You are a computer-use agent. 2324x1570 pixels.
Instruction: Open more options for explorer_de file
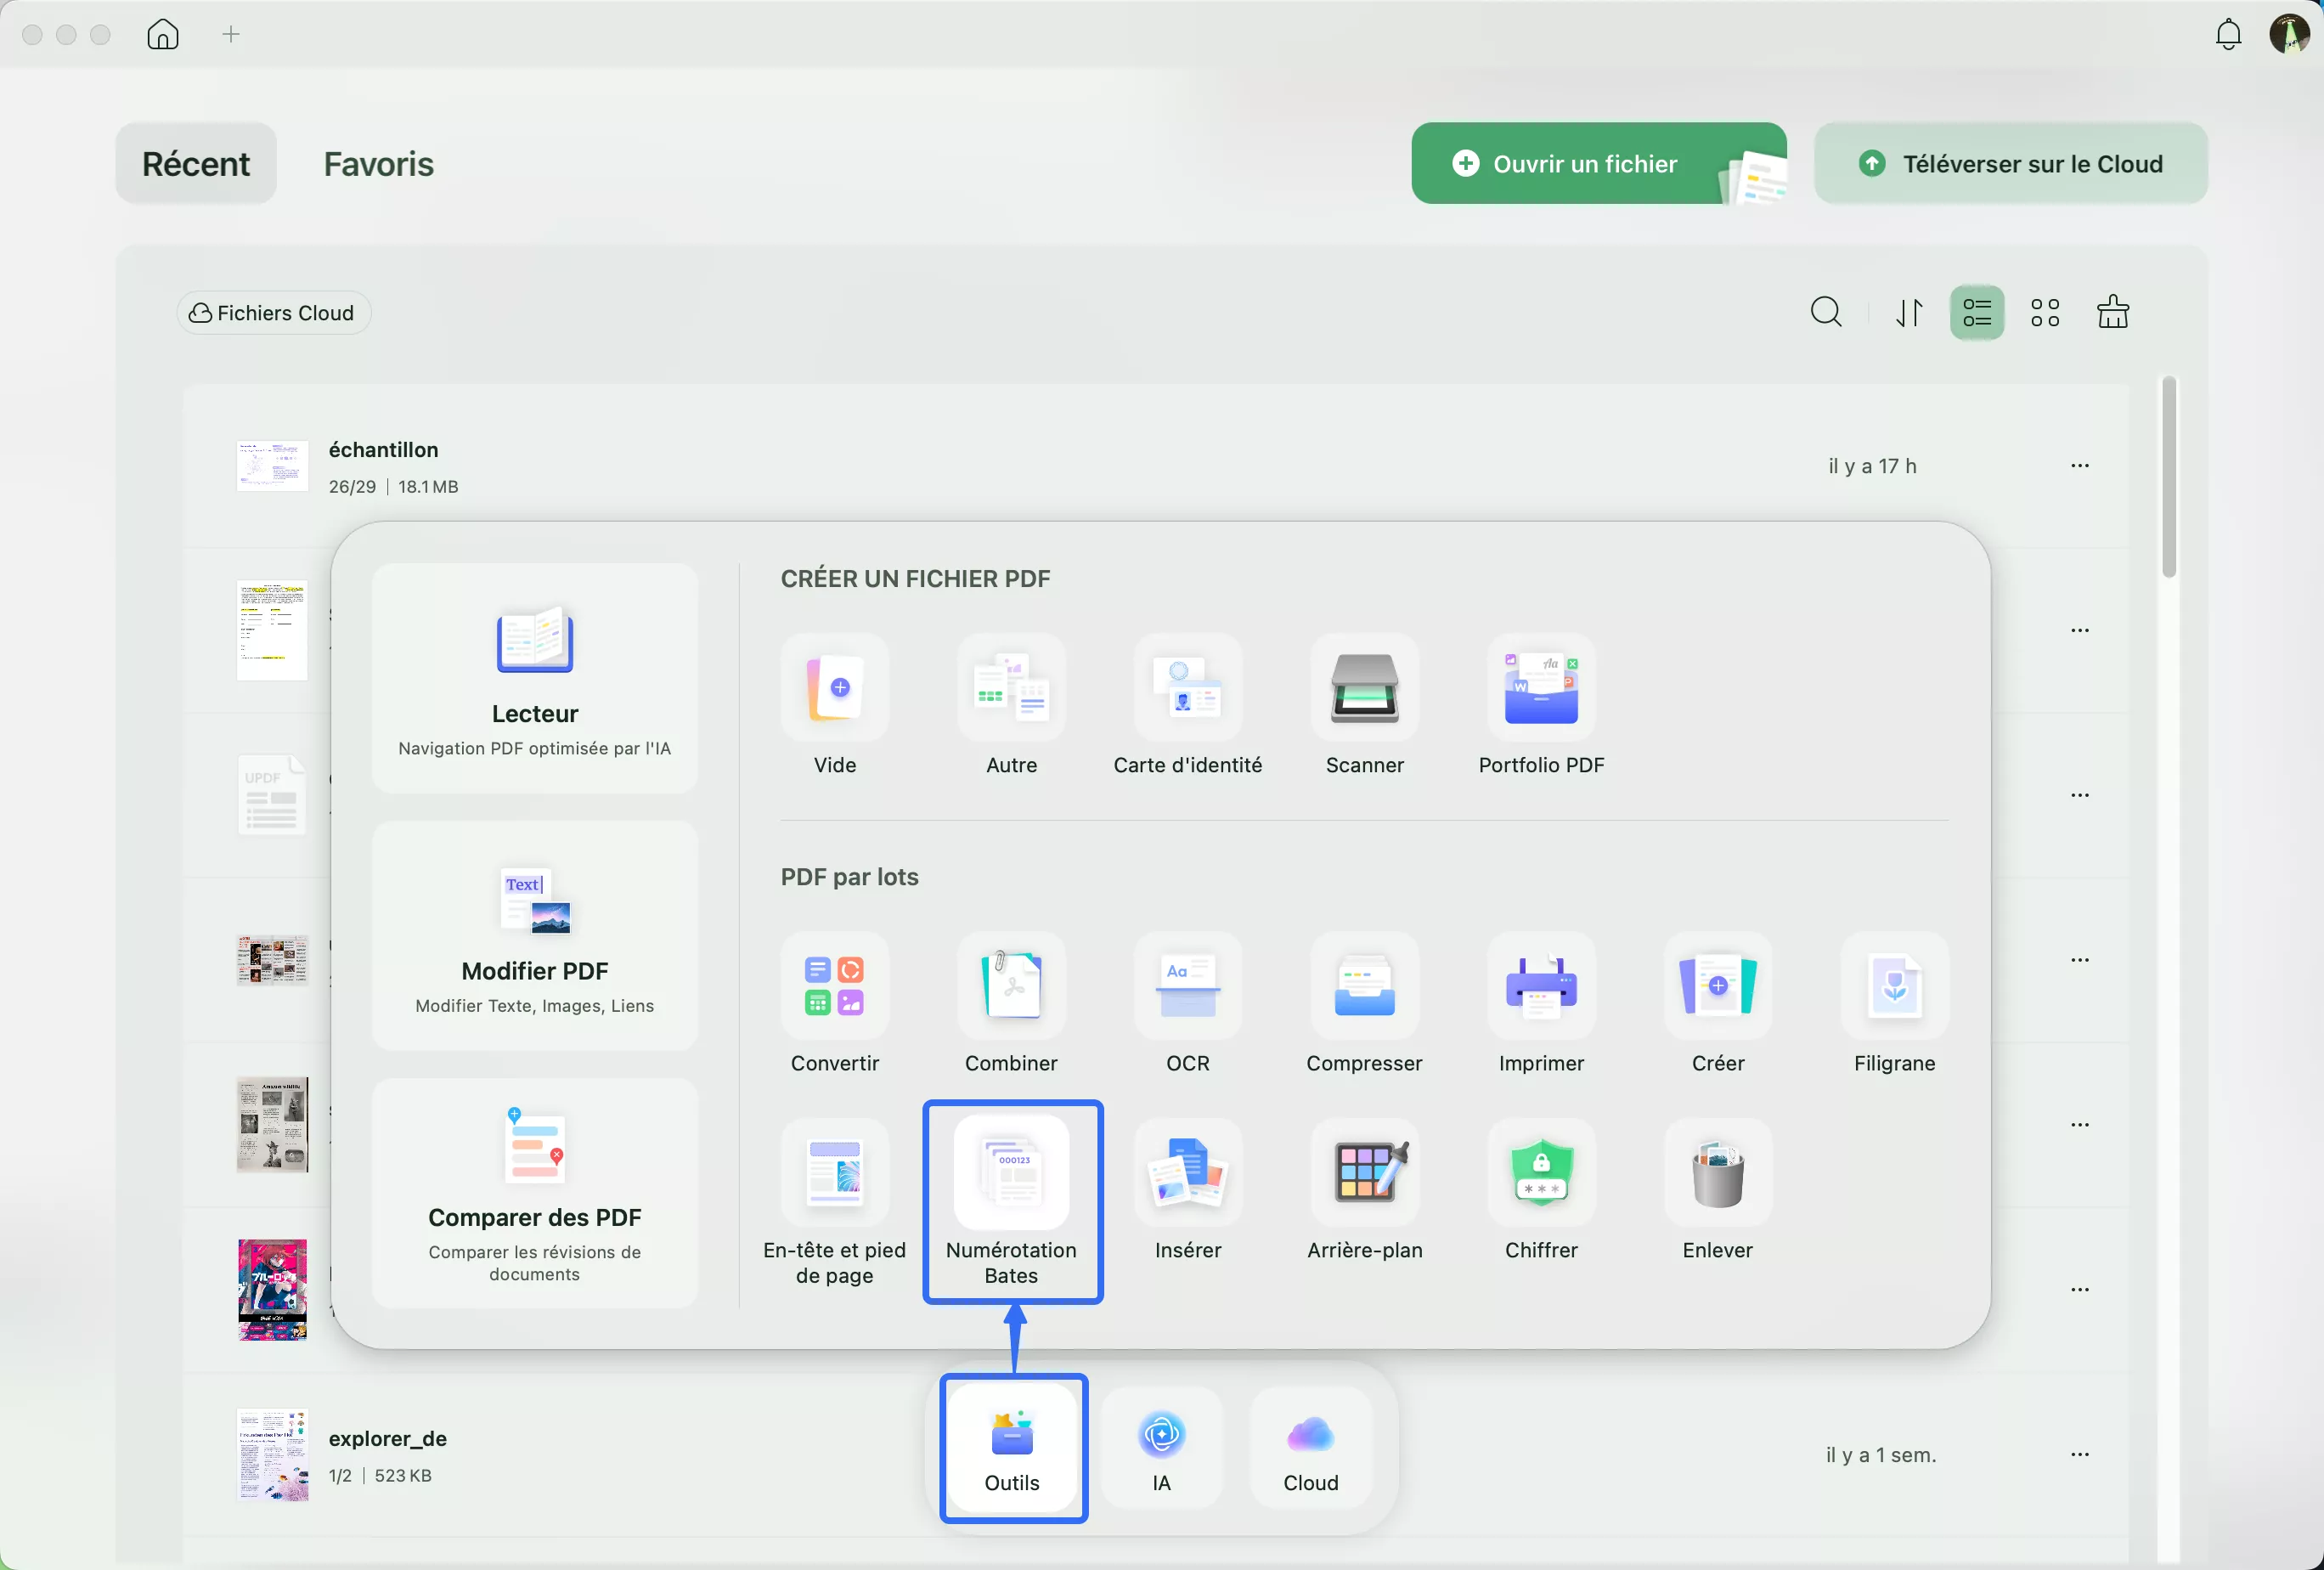2079,1454
